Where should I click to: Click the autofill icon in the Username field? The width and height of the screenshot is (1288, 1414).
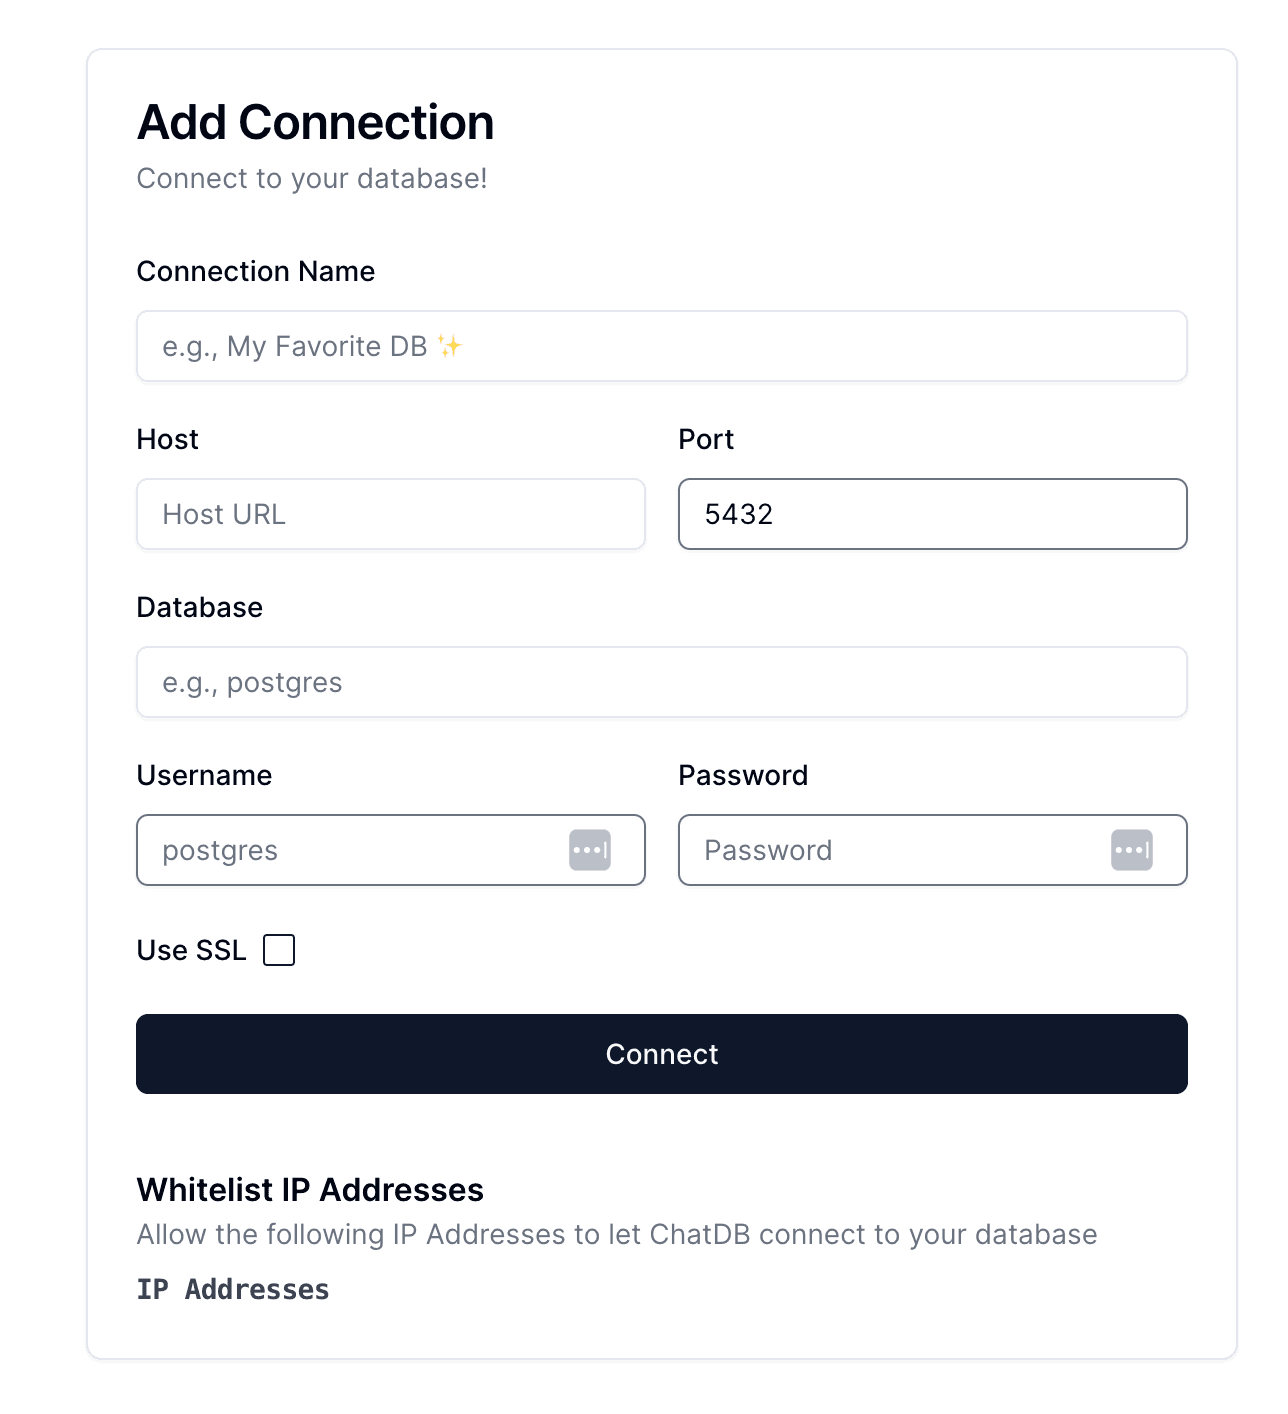click(590, 849)
